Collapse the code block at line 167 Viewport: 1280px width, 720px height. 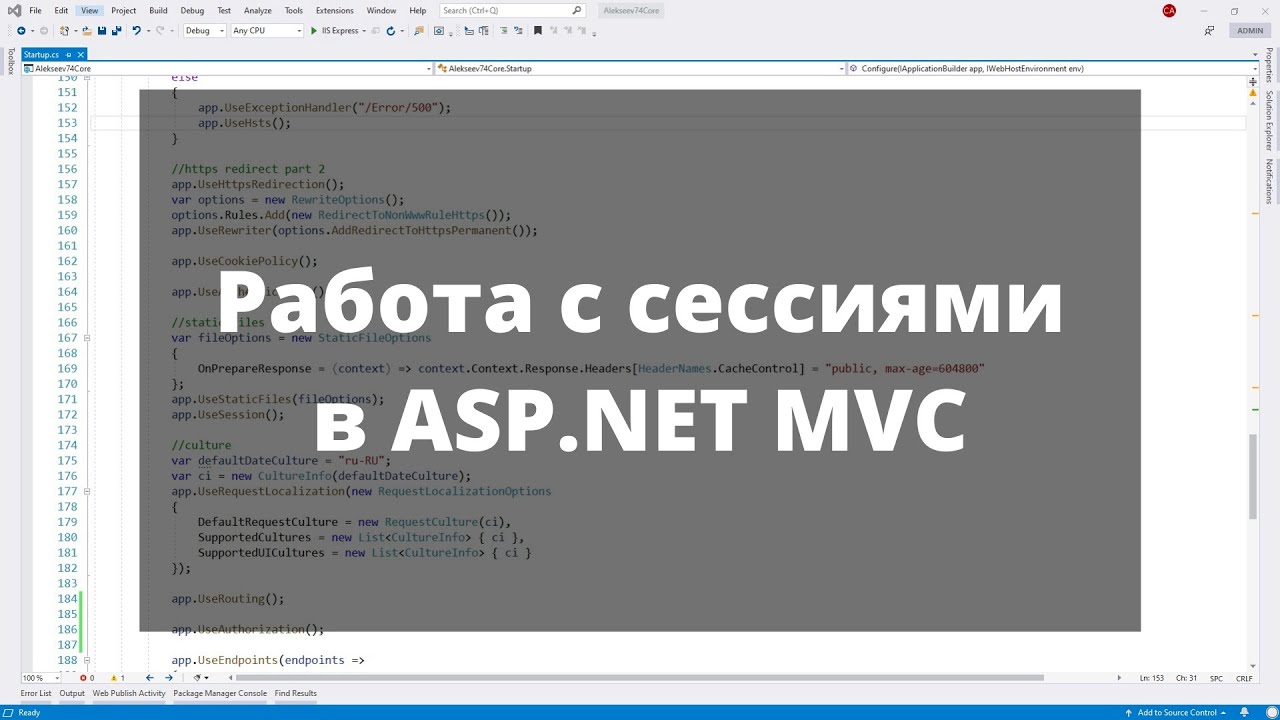tap(87, 338)
